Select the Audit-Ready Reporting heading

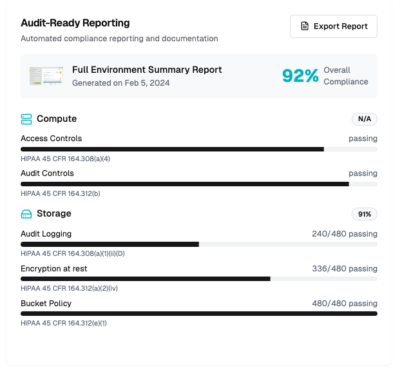point(75,23)
